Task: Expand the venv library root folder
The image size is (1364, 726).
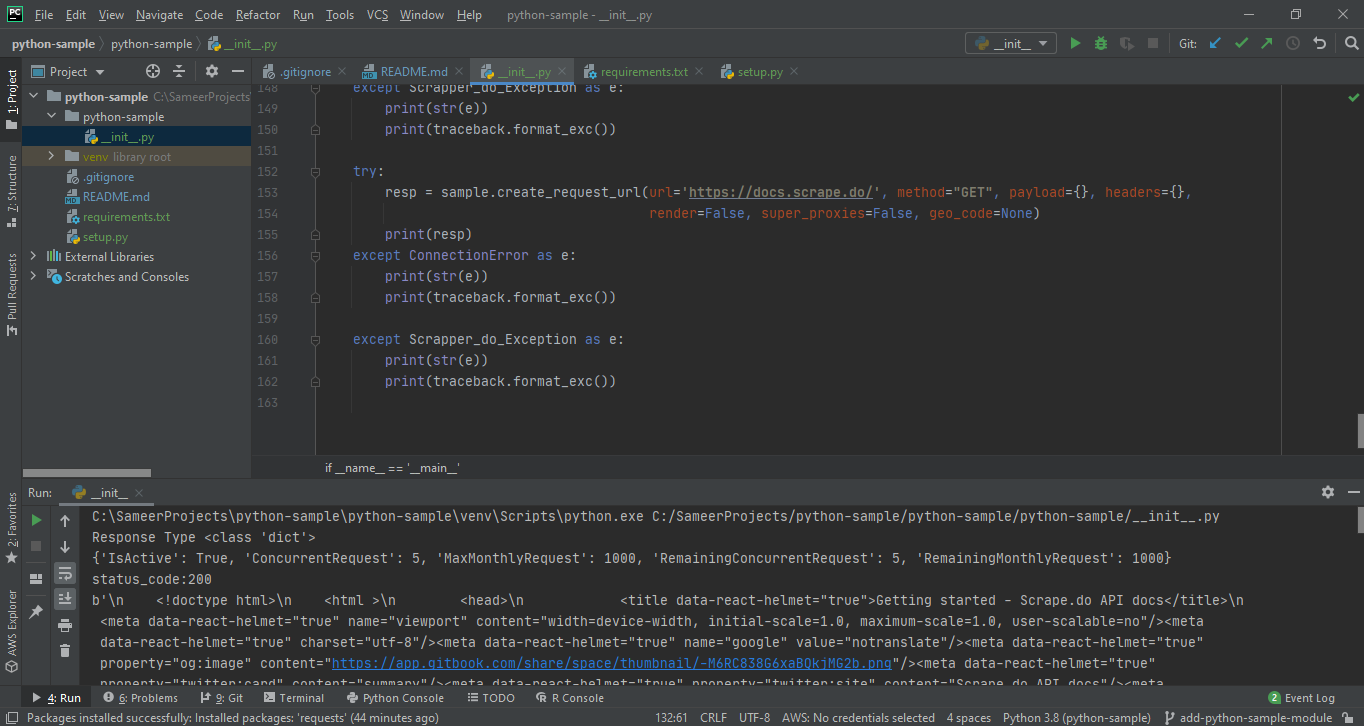Action: click(51, 156)
